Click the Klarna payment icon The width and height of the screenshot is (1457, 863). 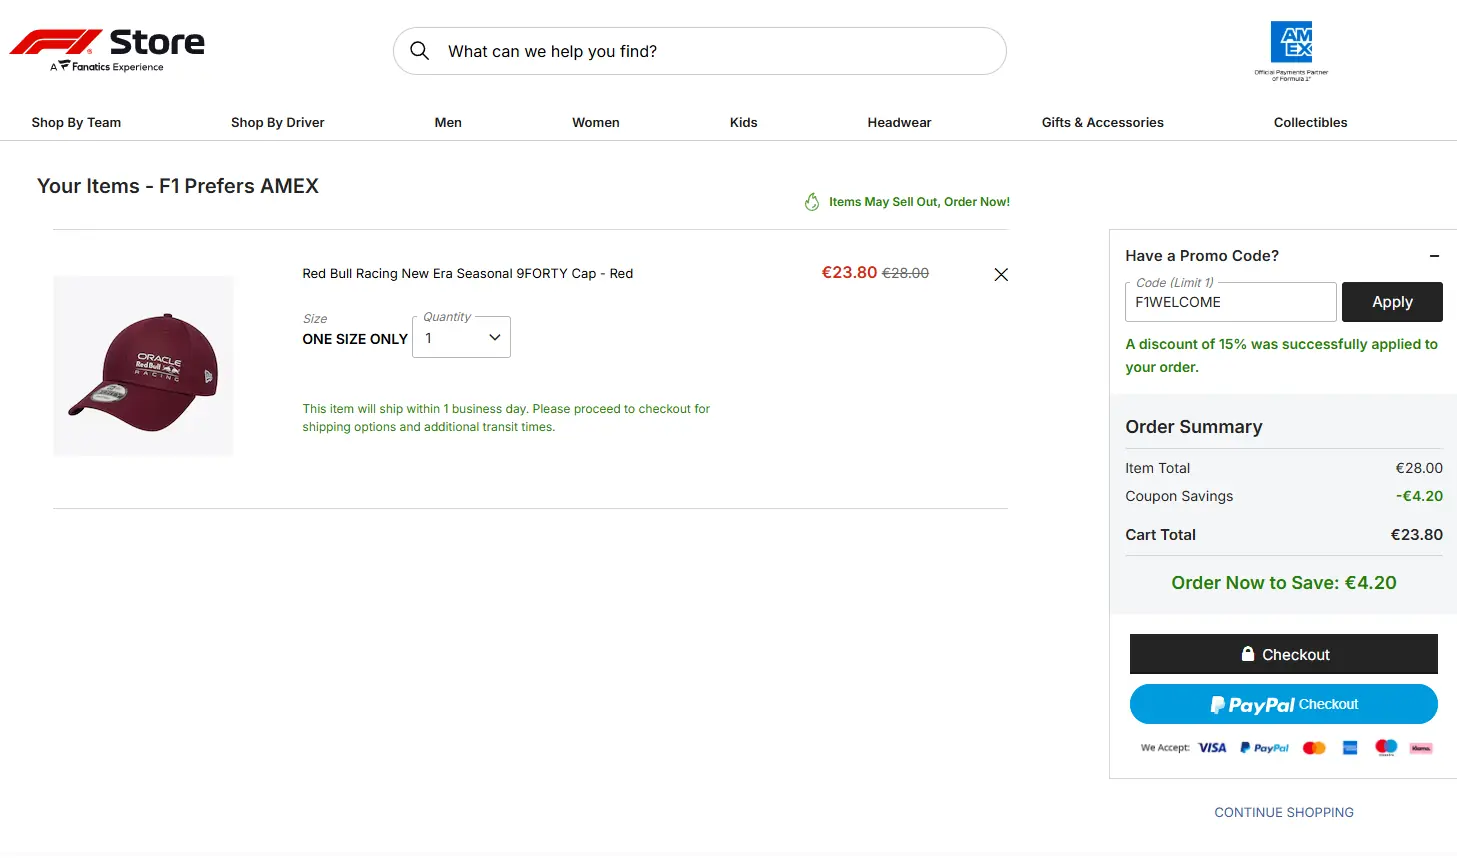pyautogui.click(x=1420, y=748)
